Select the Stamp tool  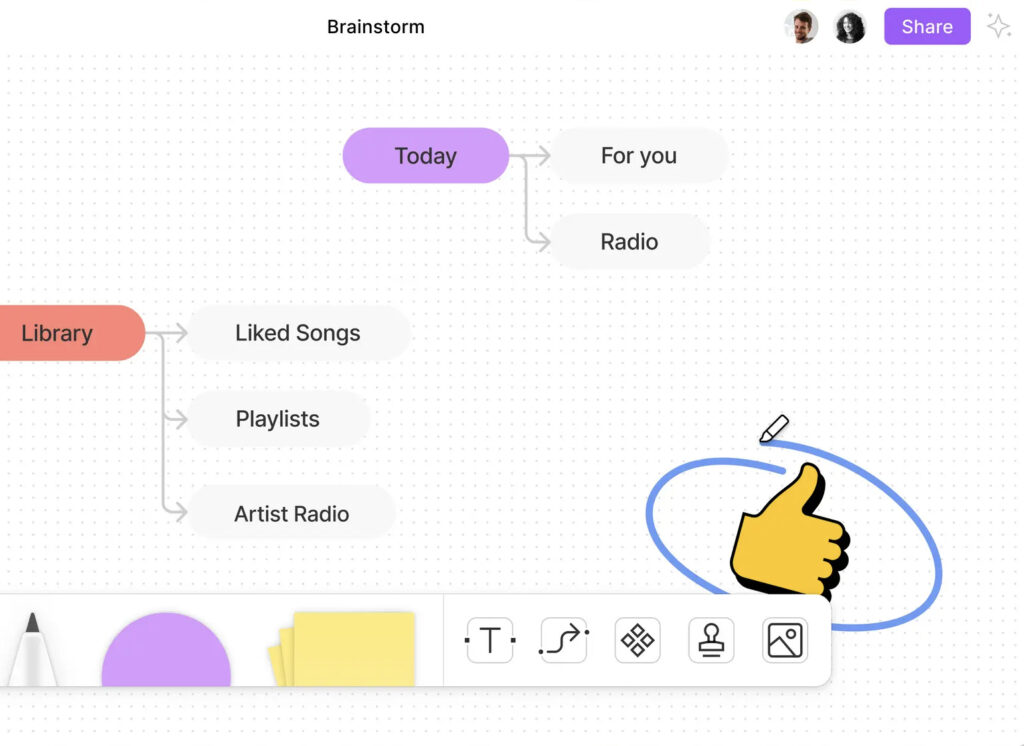click(x=711, y=640)
